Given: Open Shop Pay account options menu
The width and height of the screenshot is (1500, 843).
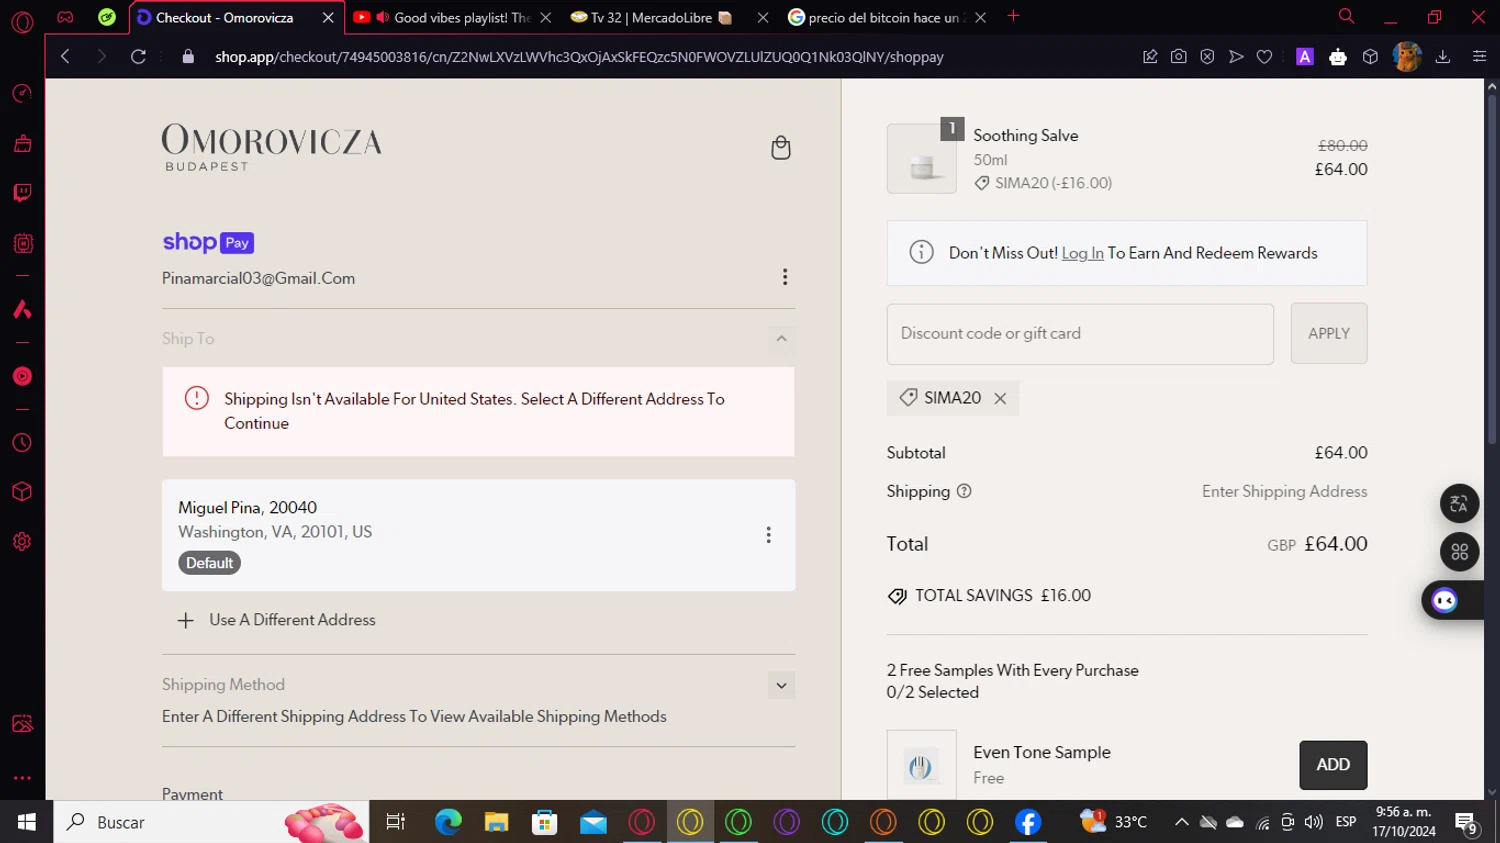Looking at the screenshot, I should (x=785, y=277).
